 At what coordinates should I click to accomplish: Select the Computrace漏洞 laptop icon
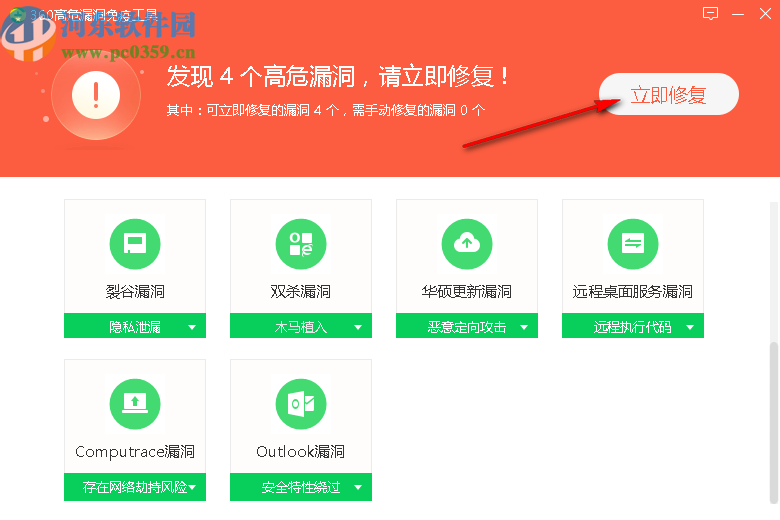click(x=135, y=404)
